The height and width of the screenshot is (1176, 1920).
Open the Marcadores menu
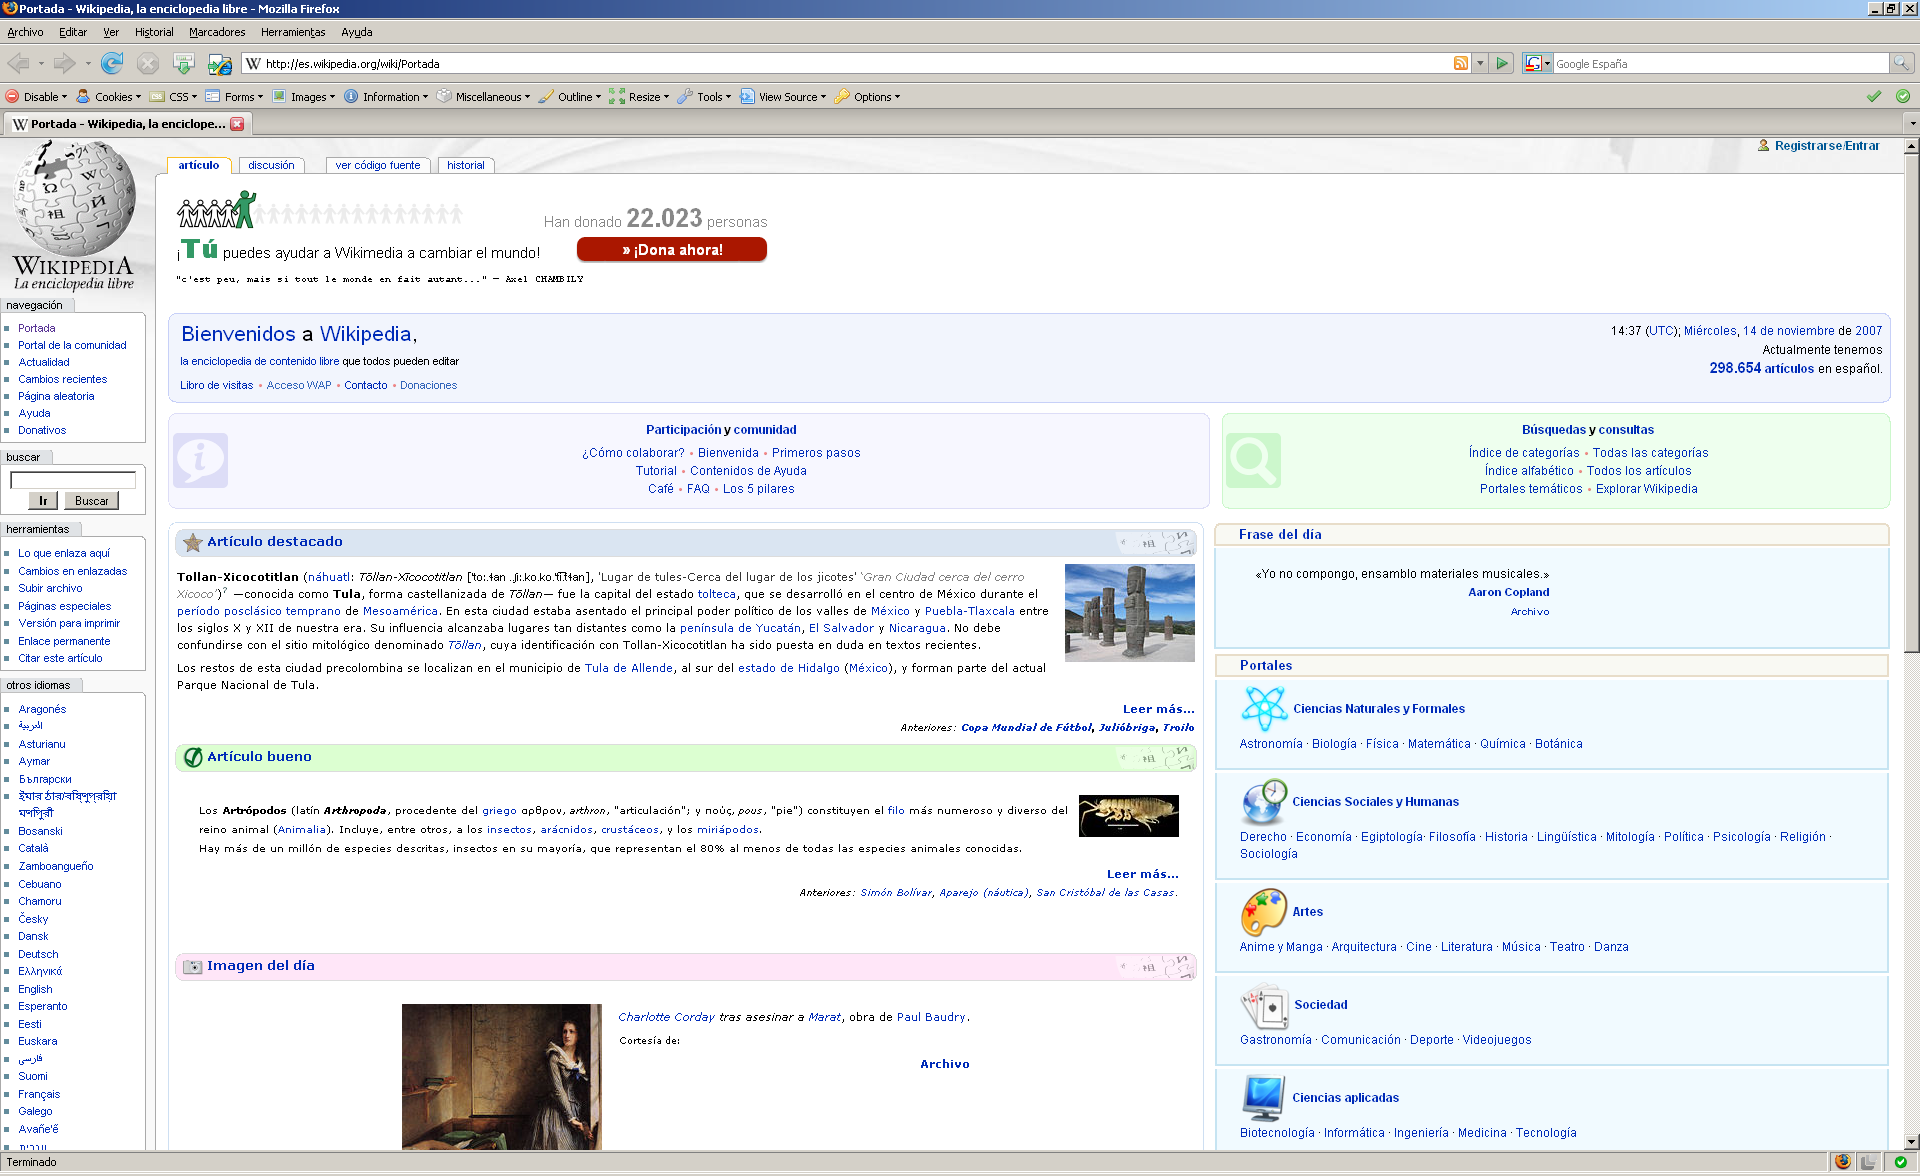(x=217, y=32)
